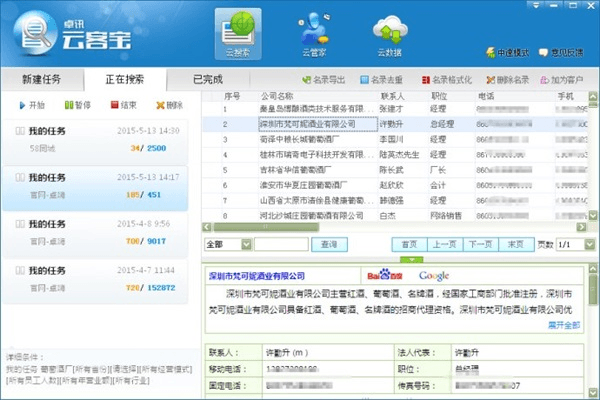Switch to the 已完成 tab
This screenshot has height=400, width=600.
click(x=207, y=79)
